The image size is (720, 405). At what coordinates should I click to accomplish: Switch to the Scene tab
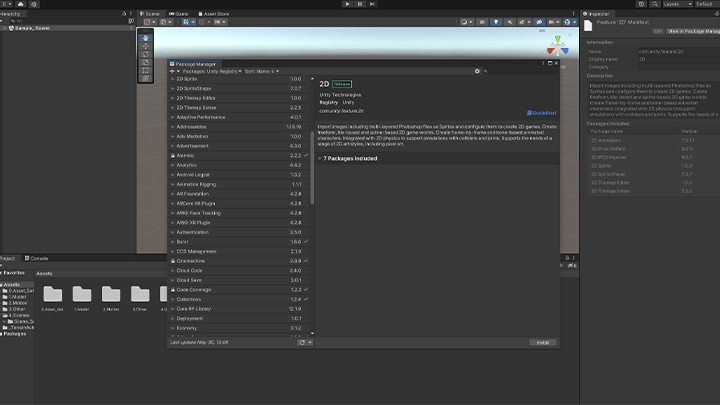point(150,14)
